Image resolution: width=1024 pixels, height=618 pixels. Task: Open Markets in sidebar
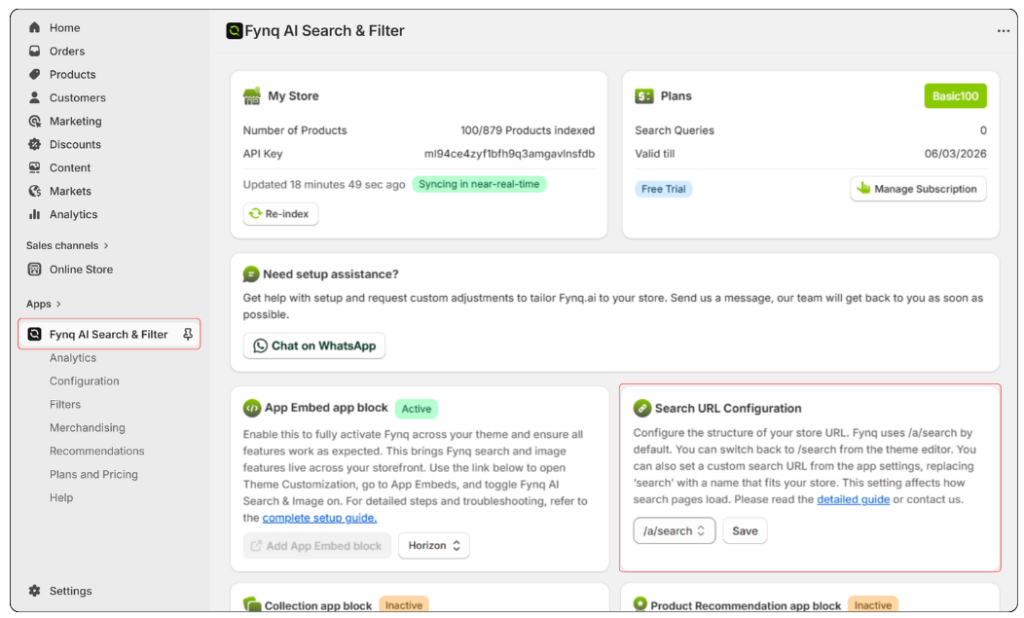[x=71, y=191]
